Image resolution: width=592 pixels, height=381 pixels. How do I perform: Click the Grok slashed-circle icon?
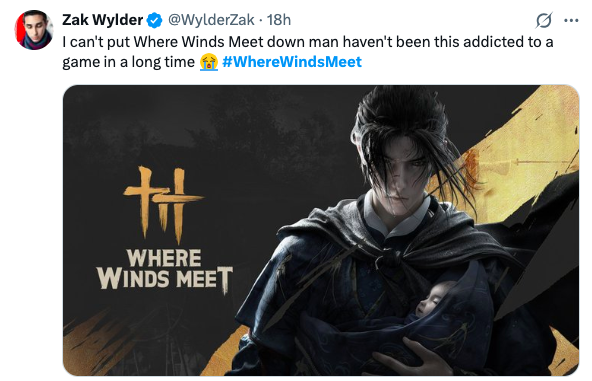[x=544, y=20]
